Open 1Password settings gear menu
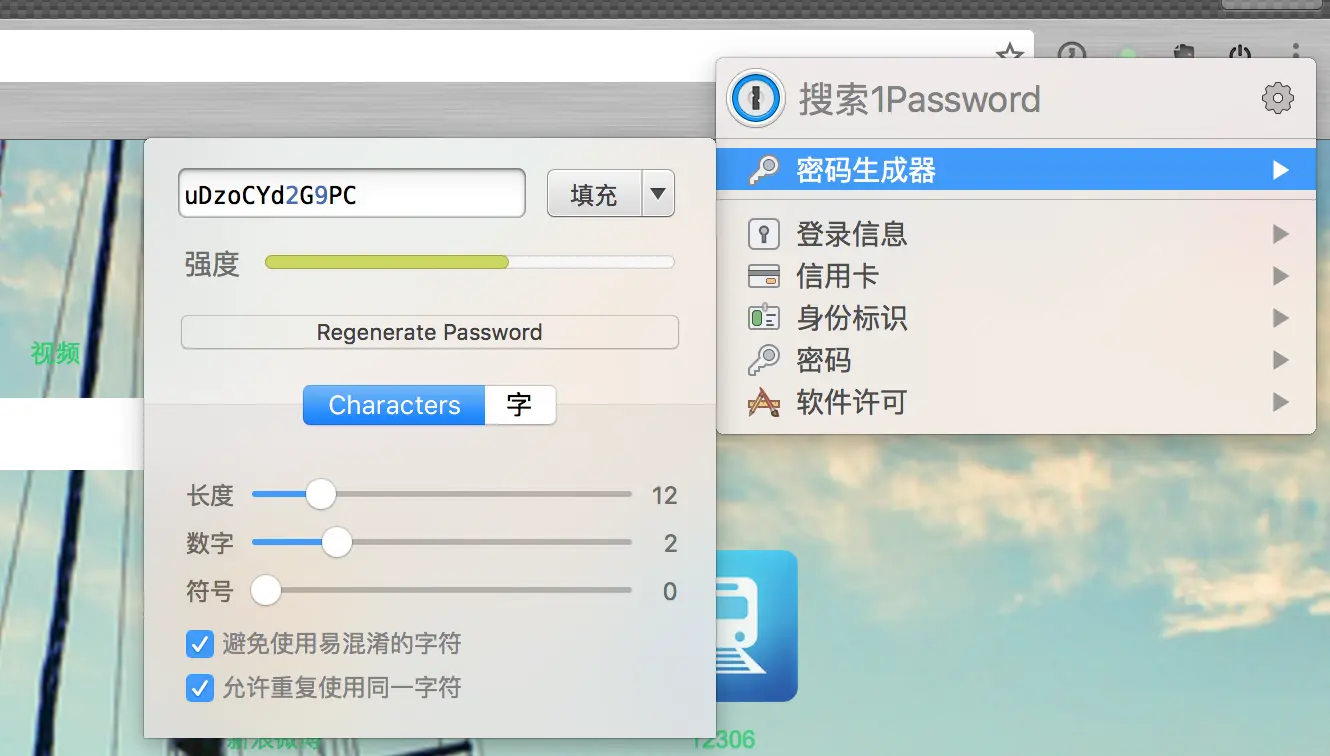 pos(1278,98)
